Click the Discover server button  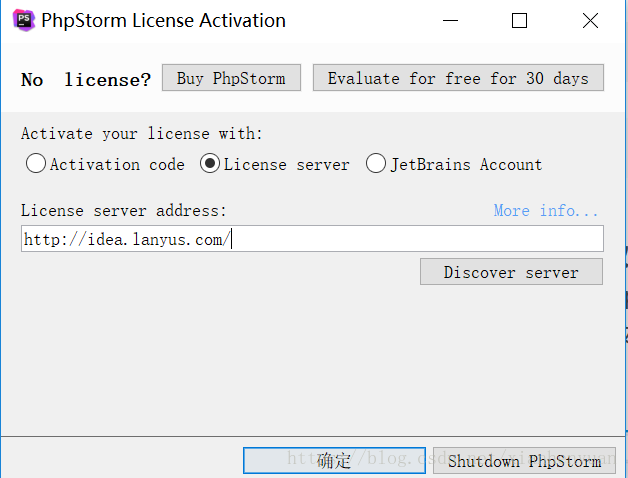pos(511,272)
